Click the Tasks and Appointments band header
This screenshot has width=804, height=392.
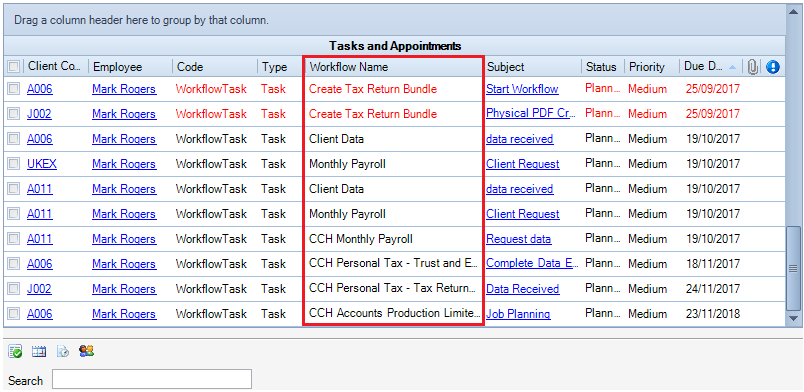click(x=395, y=46)
